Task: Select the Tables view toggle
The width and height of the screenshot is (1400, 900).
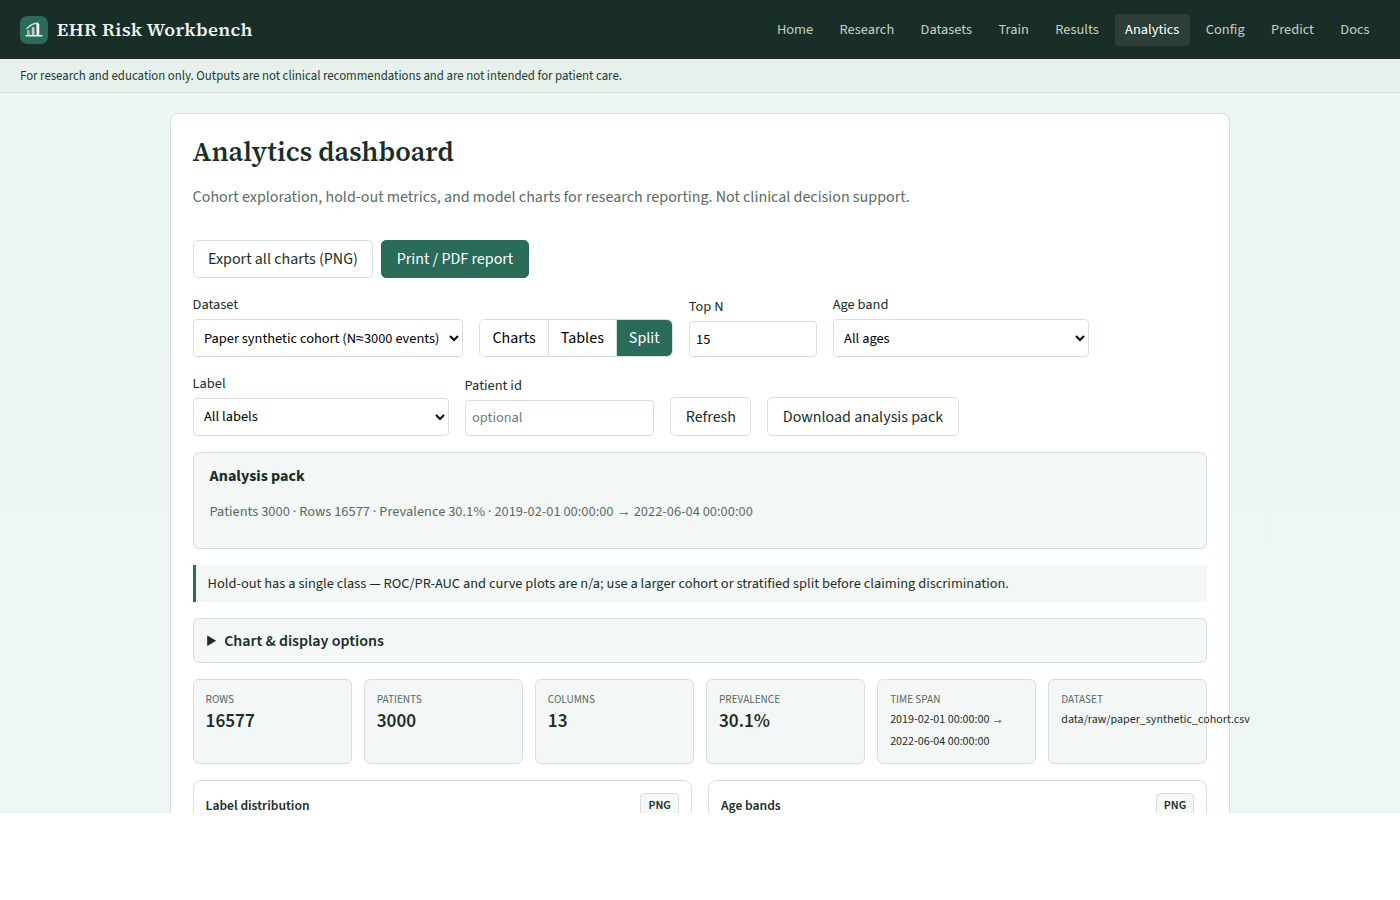Action: (x=582, y=338)
